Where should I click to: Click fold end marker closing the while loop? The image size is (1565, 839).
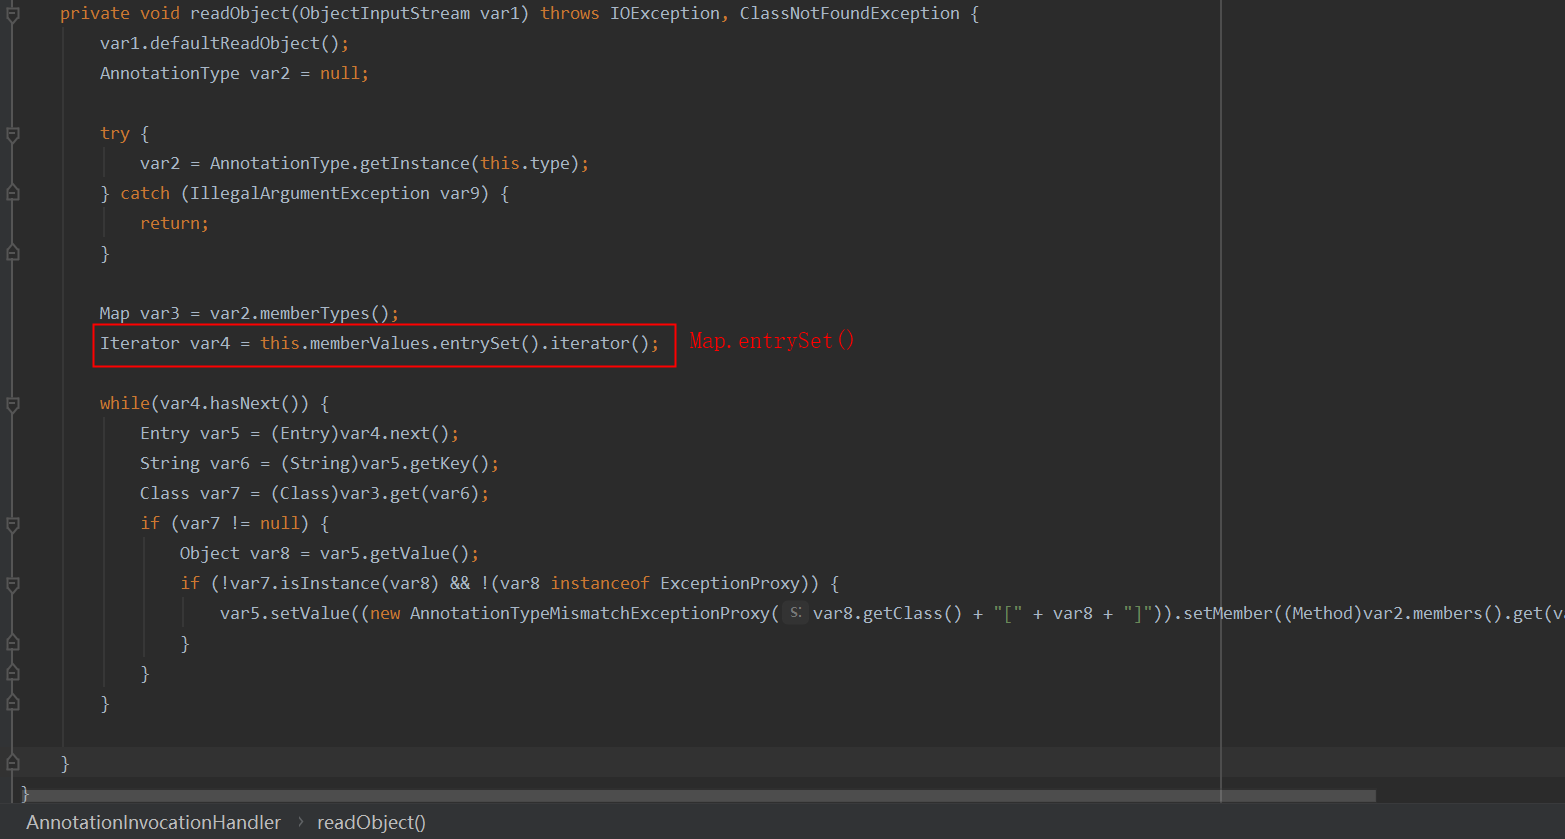[x=13, y=704]
